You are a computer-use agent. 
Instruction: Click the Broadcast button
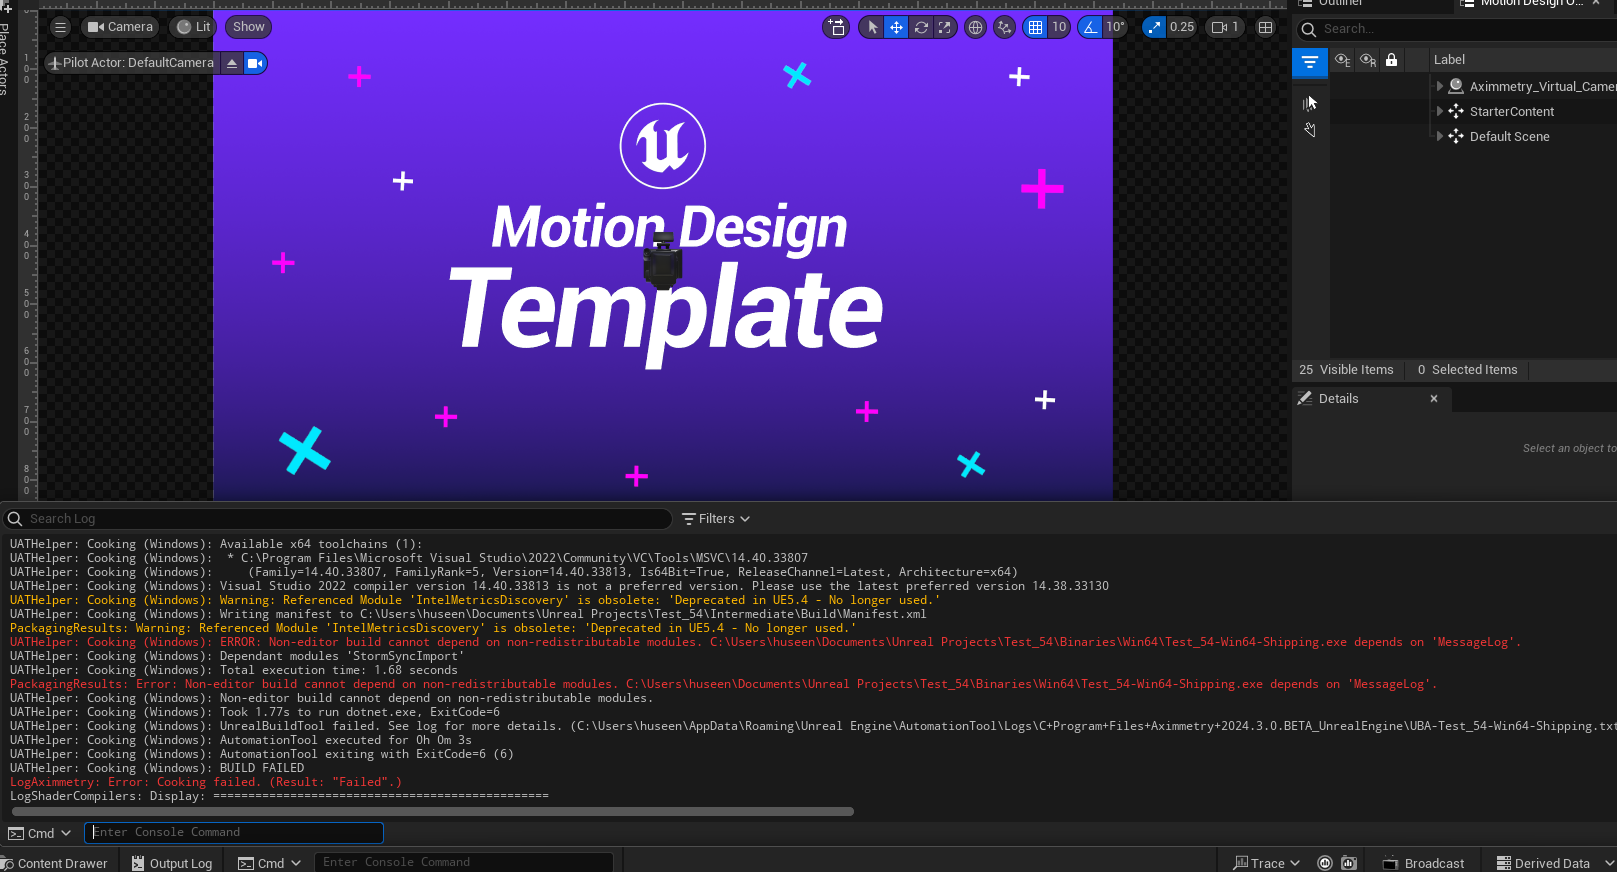click(x=1423, y=863)
